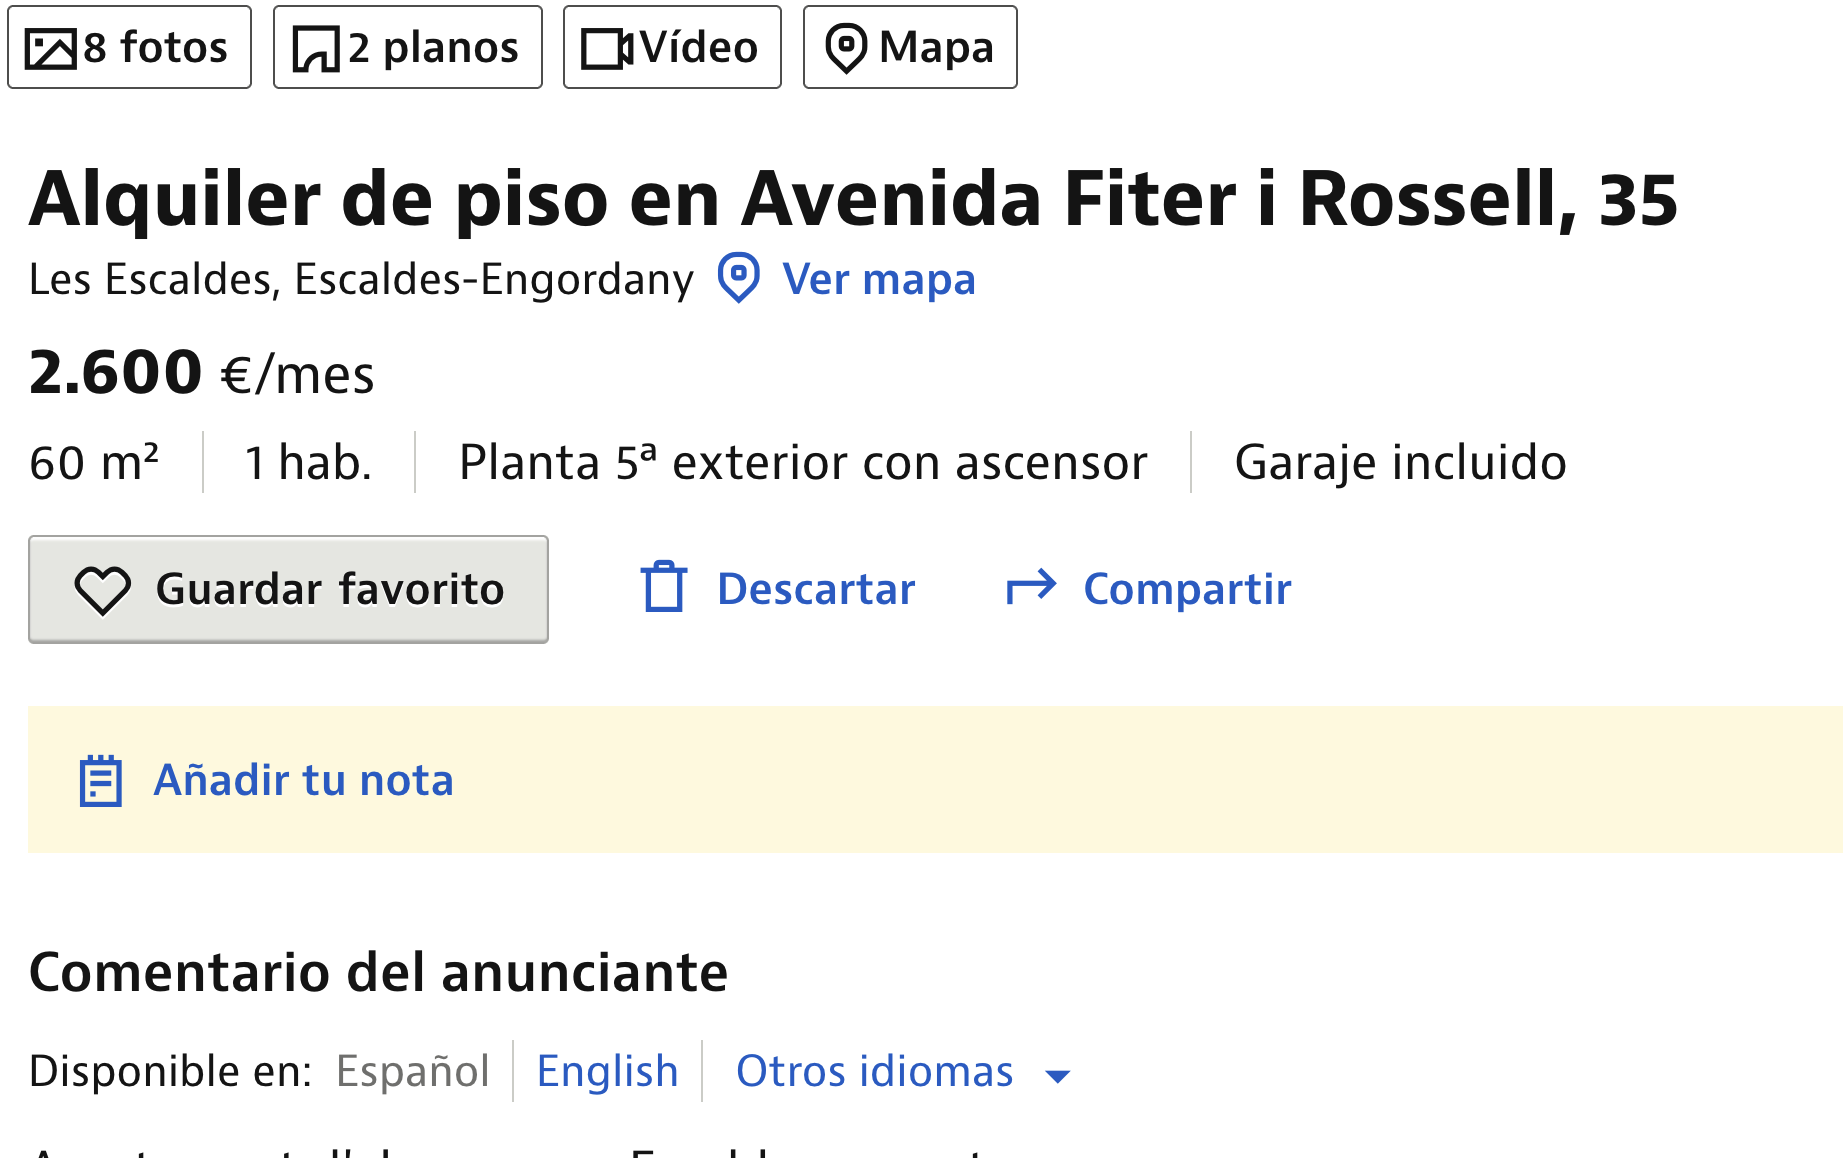Click the blue location pin beside Ver mapa
The image size is (1846, 1158).
739,277
